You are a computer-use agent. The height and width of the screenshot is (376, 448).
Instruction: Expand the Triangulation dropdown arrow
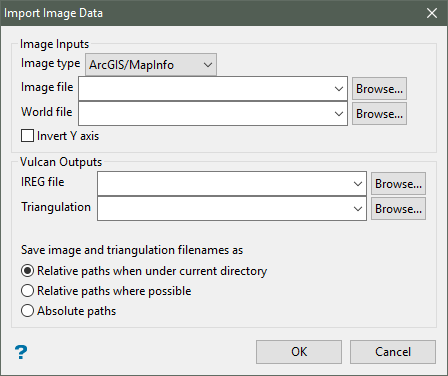358,209
